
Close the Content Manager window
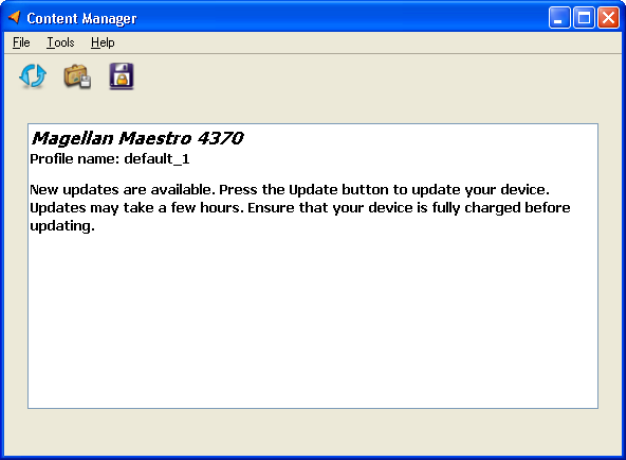tap(608, 18)
